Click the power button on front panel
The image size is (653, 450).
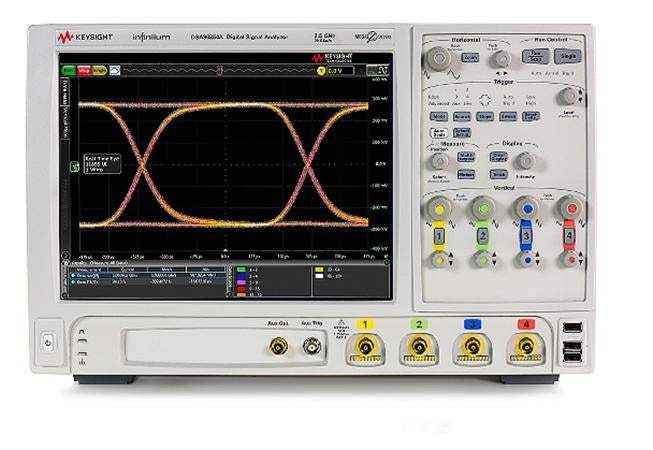[x=48, y=342]
